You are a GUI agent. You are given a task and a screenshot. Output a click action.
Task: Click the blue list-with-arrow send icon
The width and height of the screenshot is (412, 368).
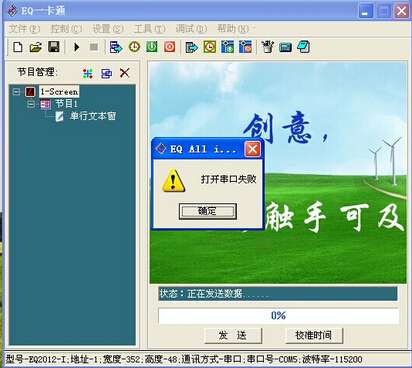[x=116, y=47]
